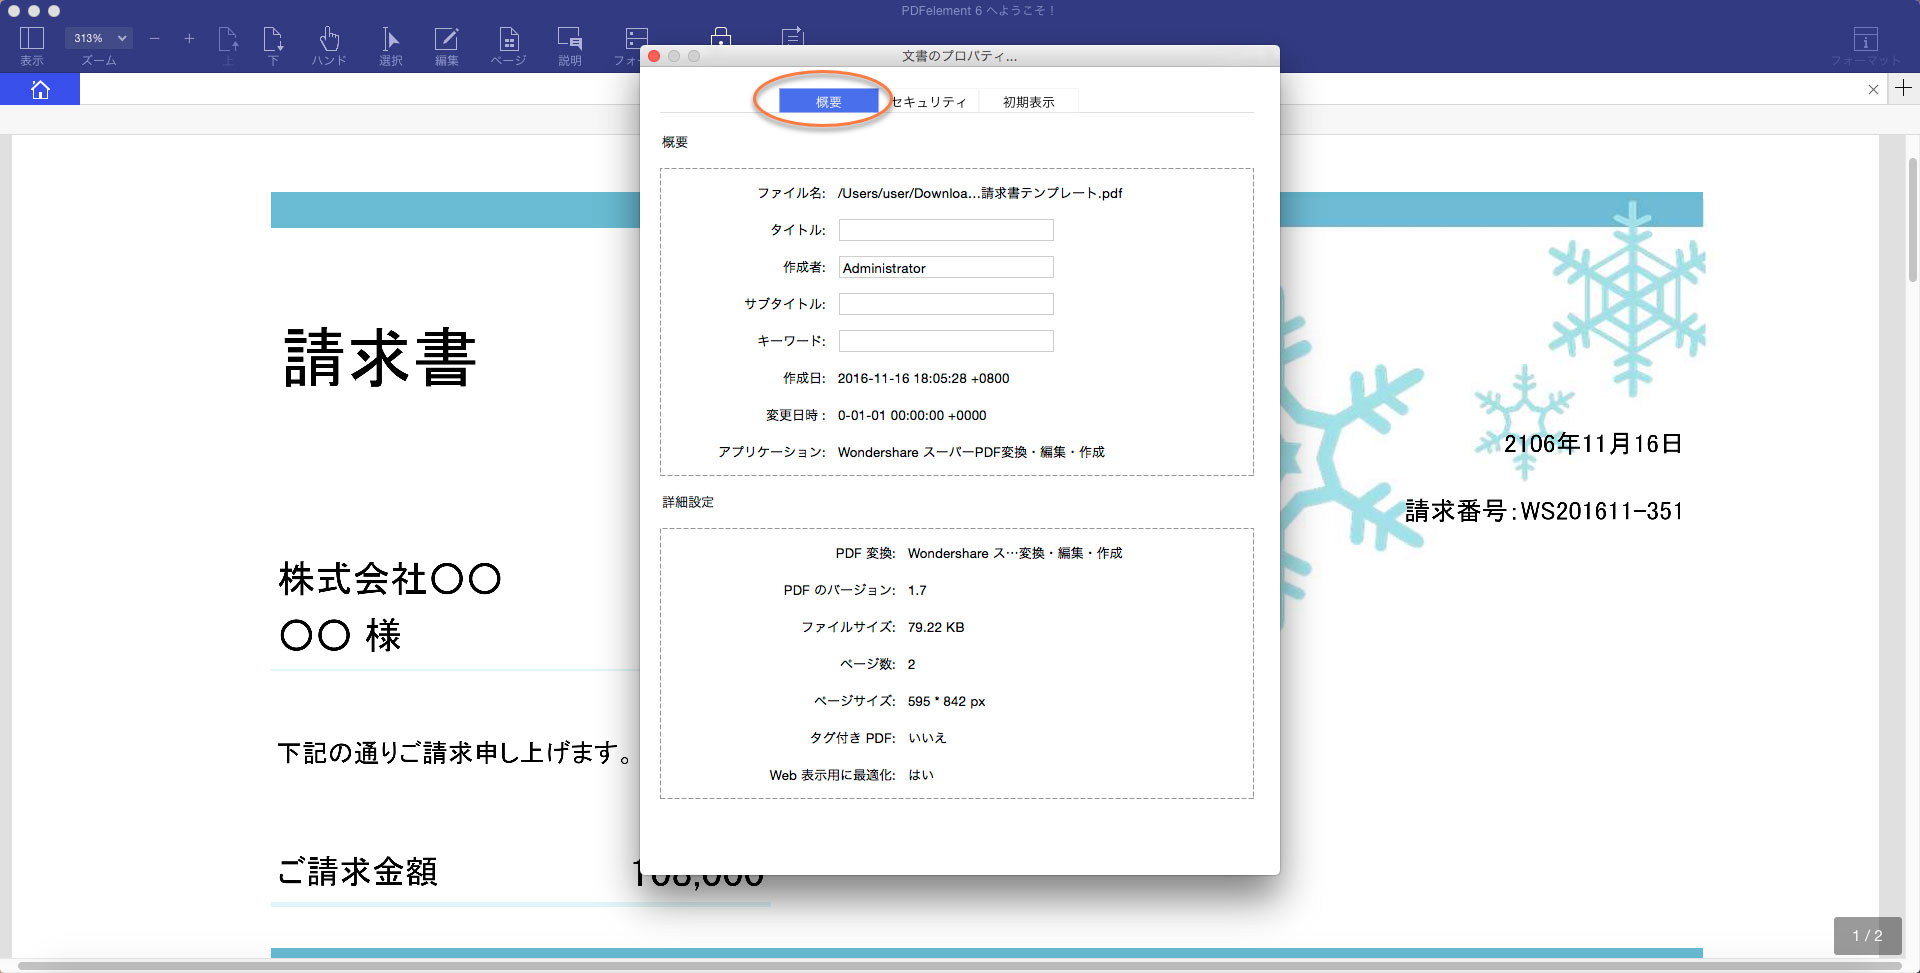
Task: Click modified date 0-01-01 00:00:00 +0000
Action: pos(912,415)
